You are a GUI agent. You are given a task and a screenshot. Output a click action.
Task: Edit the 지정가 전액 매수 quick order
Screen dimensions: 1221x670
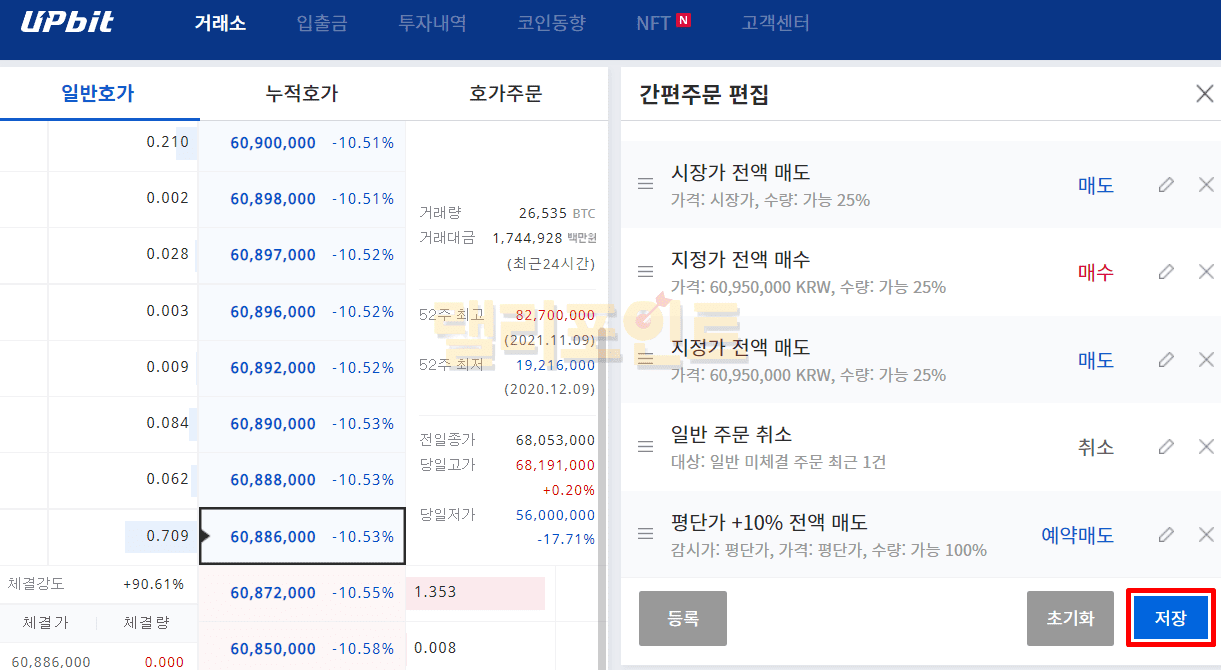coord(1165,272)
